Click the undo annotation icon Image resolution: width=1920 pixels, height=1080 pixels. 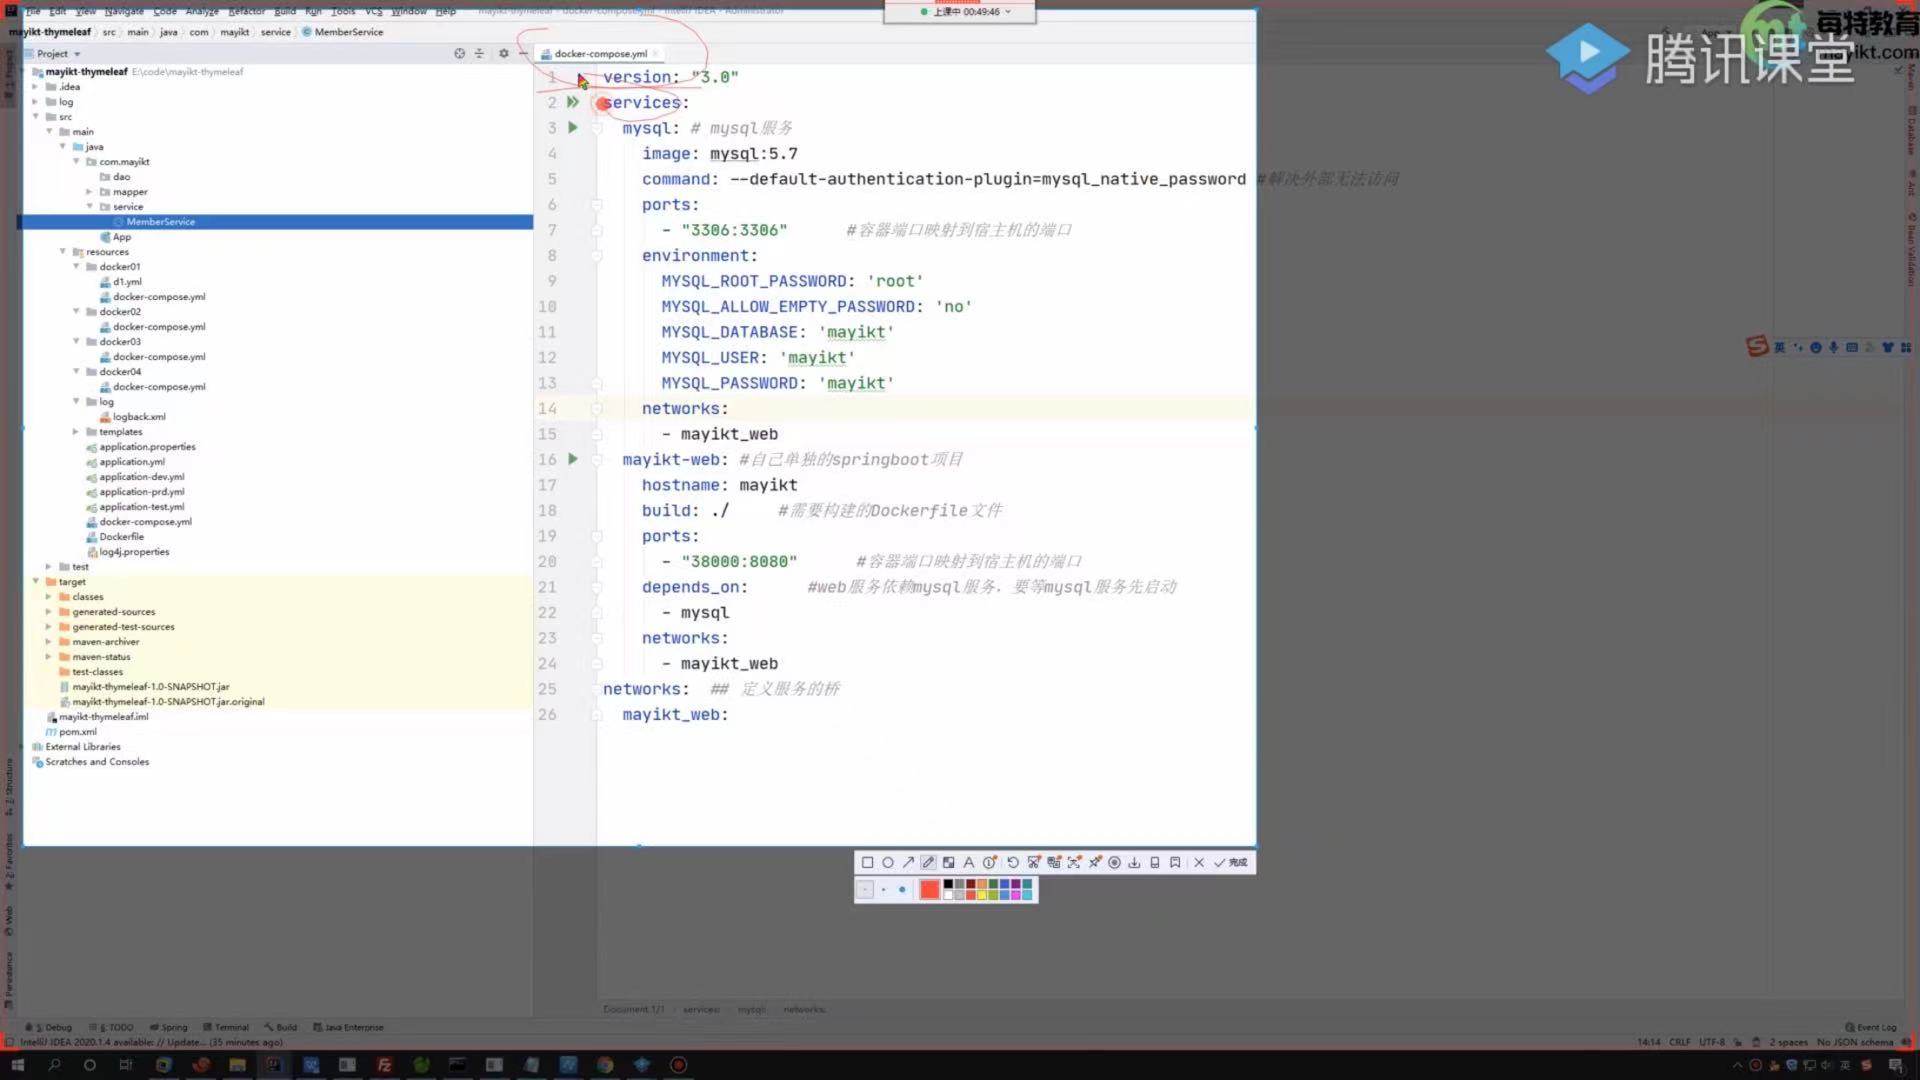[x=1013, y=862]
